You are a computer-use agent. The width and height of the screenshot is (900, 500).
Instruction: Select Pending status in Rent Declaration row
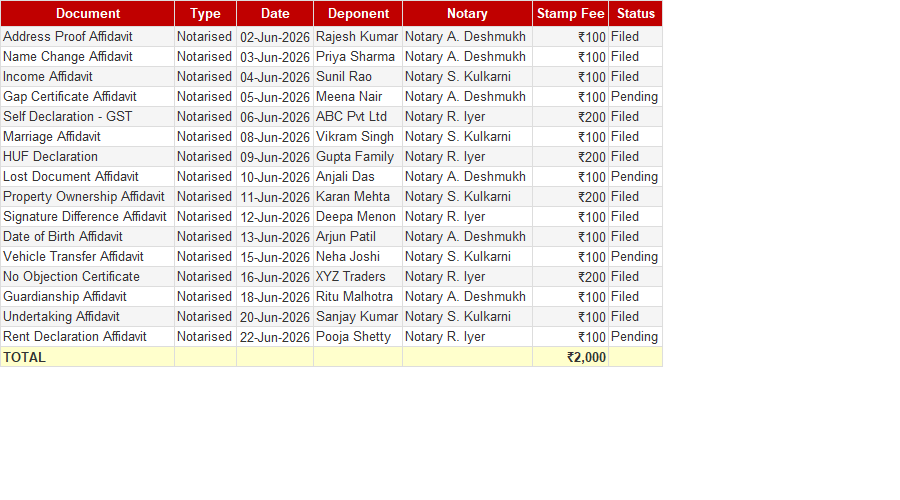click(635, 337)
